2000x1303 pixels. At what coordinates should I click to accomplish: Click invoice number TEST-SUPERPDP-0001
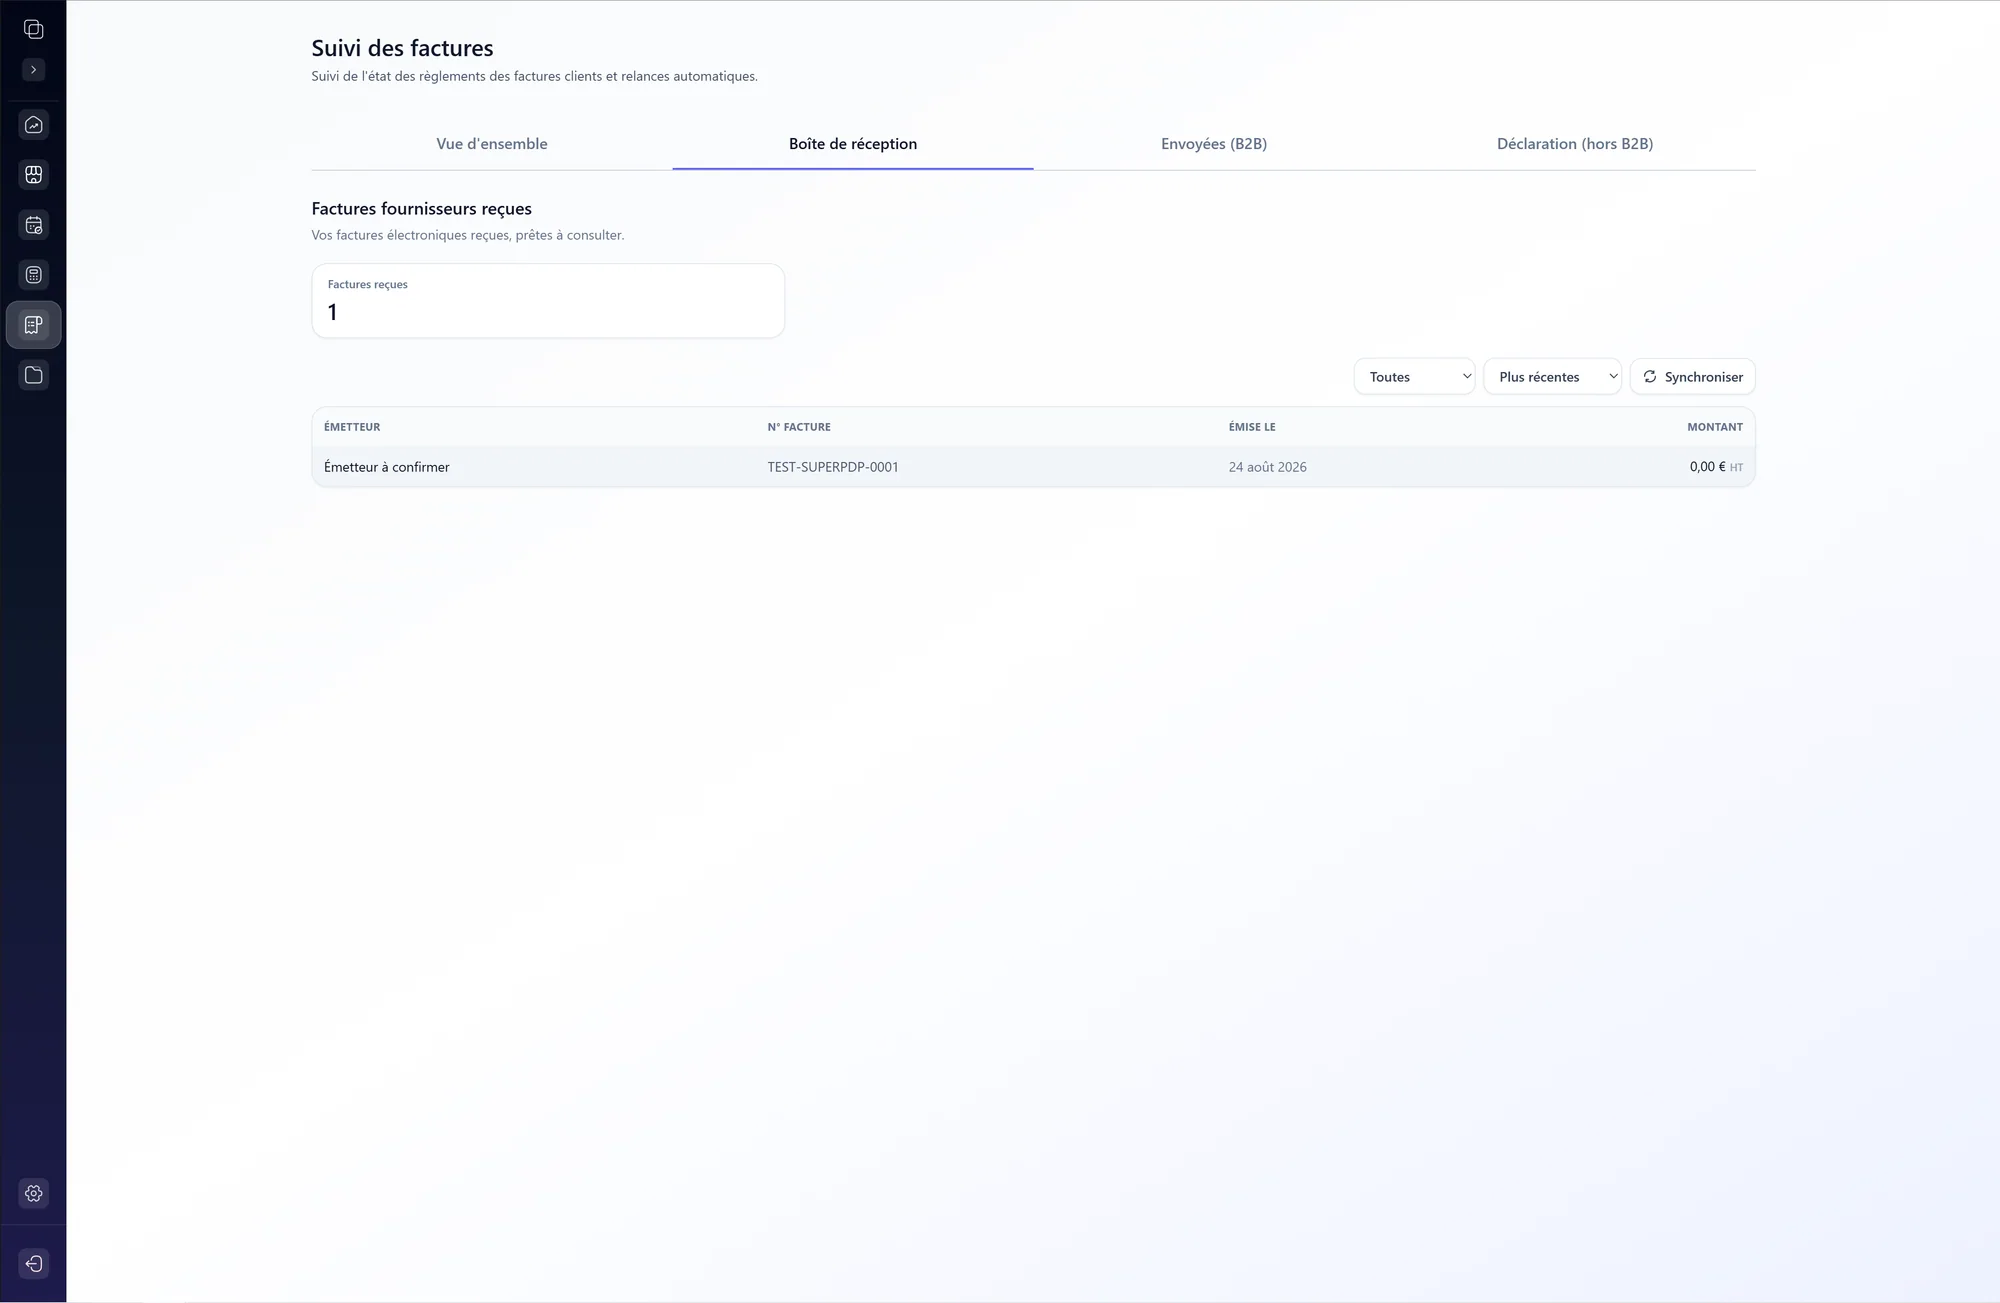pyautogui.click(x=833, y=467)
